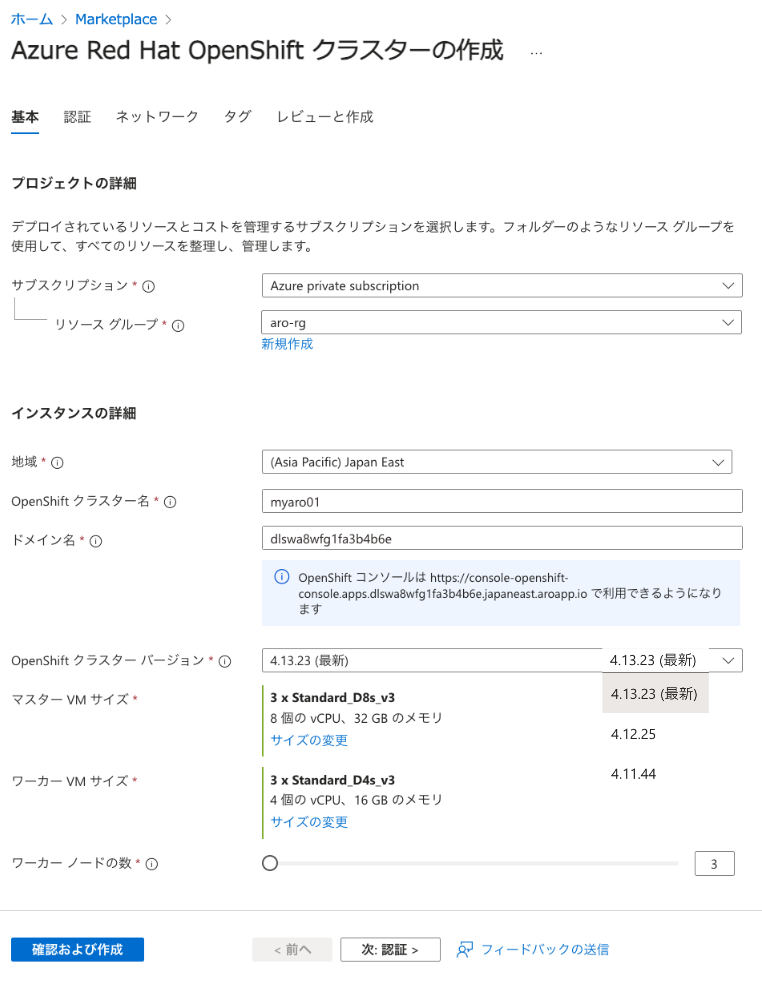
Task: Click the info icon in the console URL notice
Action: (282, 577)
